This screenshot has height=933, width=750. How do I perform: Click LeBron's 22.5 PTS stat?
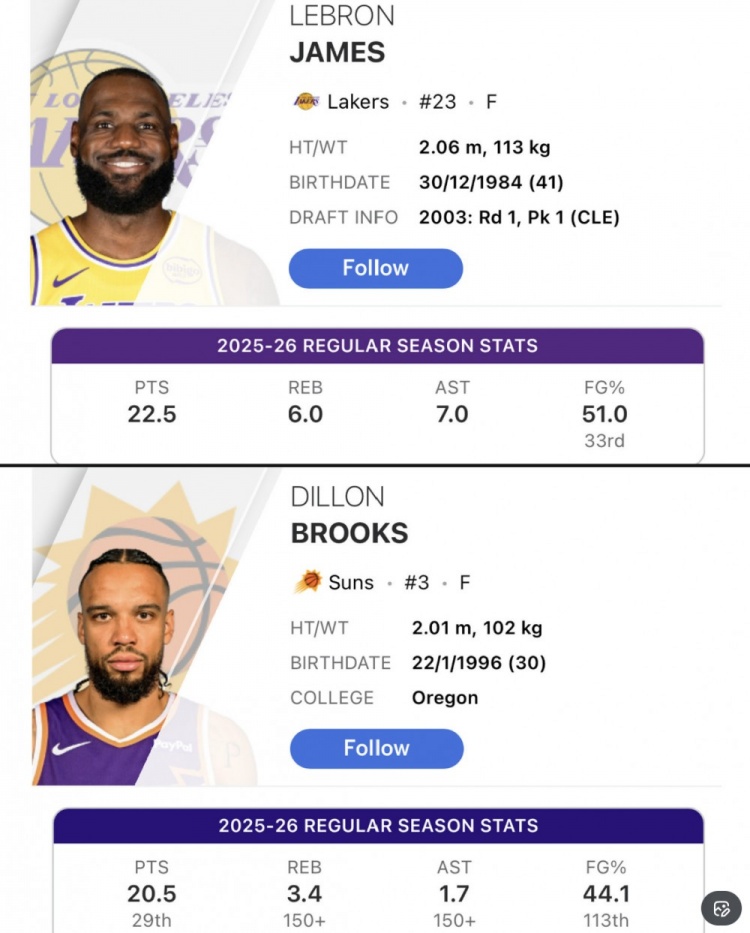(x=152, y=414)
